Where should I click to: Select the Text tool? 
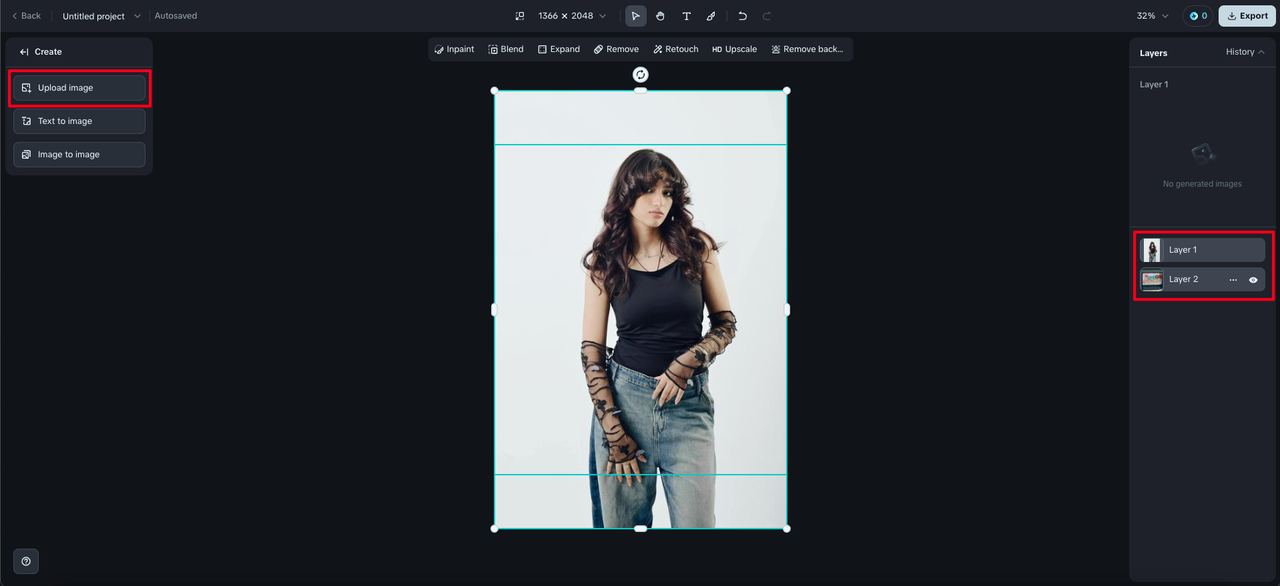[x=686, y=16]
